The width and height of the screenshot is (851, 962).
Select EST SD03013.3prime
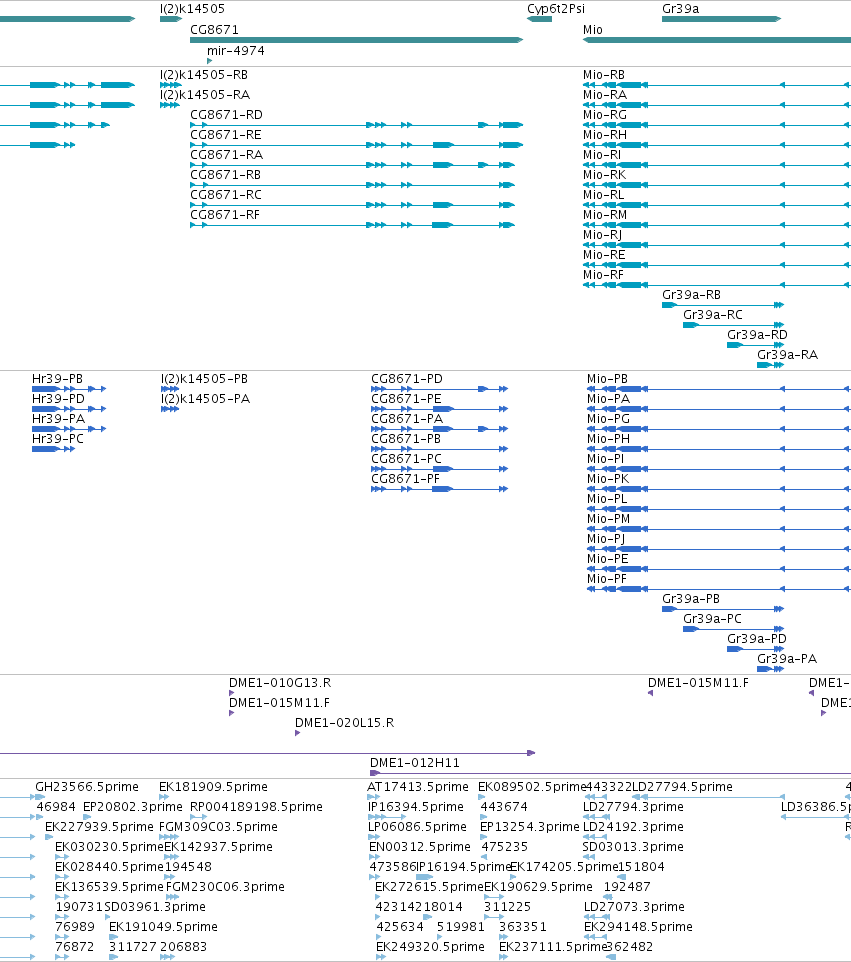[633, 847]
